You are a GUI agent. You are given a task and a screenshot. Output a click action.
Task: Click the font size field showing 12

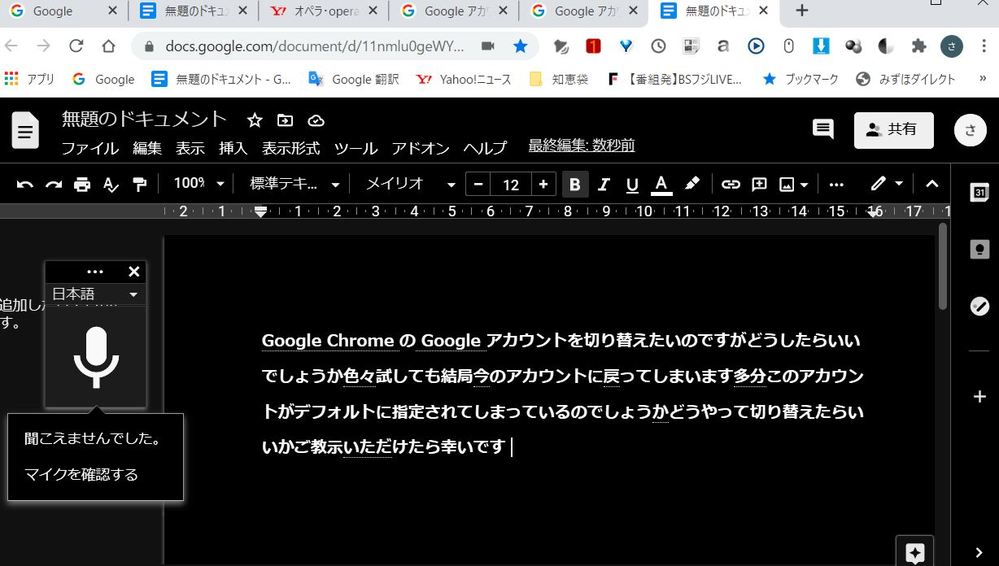click(511, 185)
